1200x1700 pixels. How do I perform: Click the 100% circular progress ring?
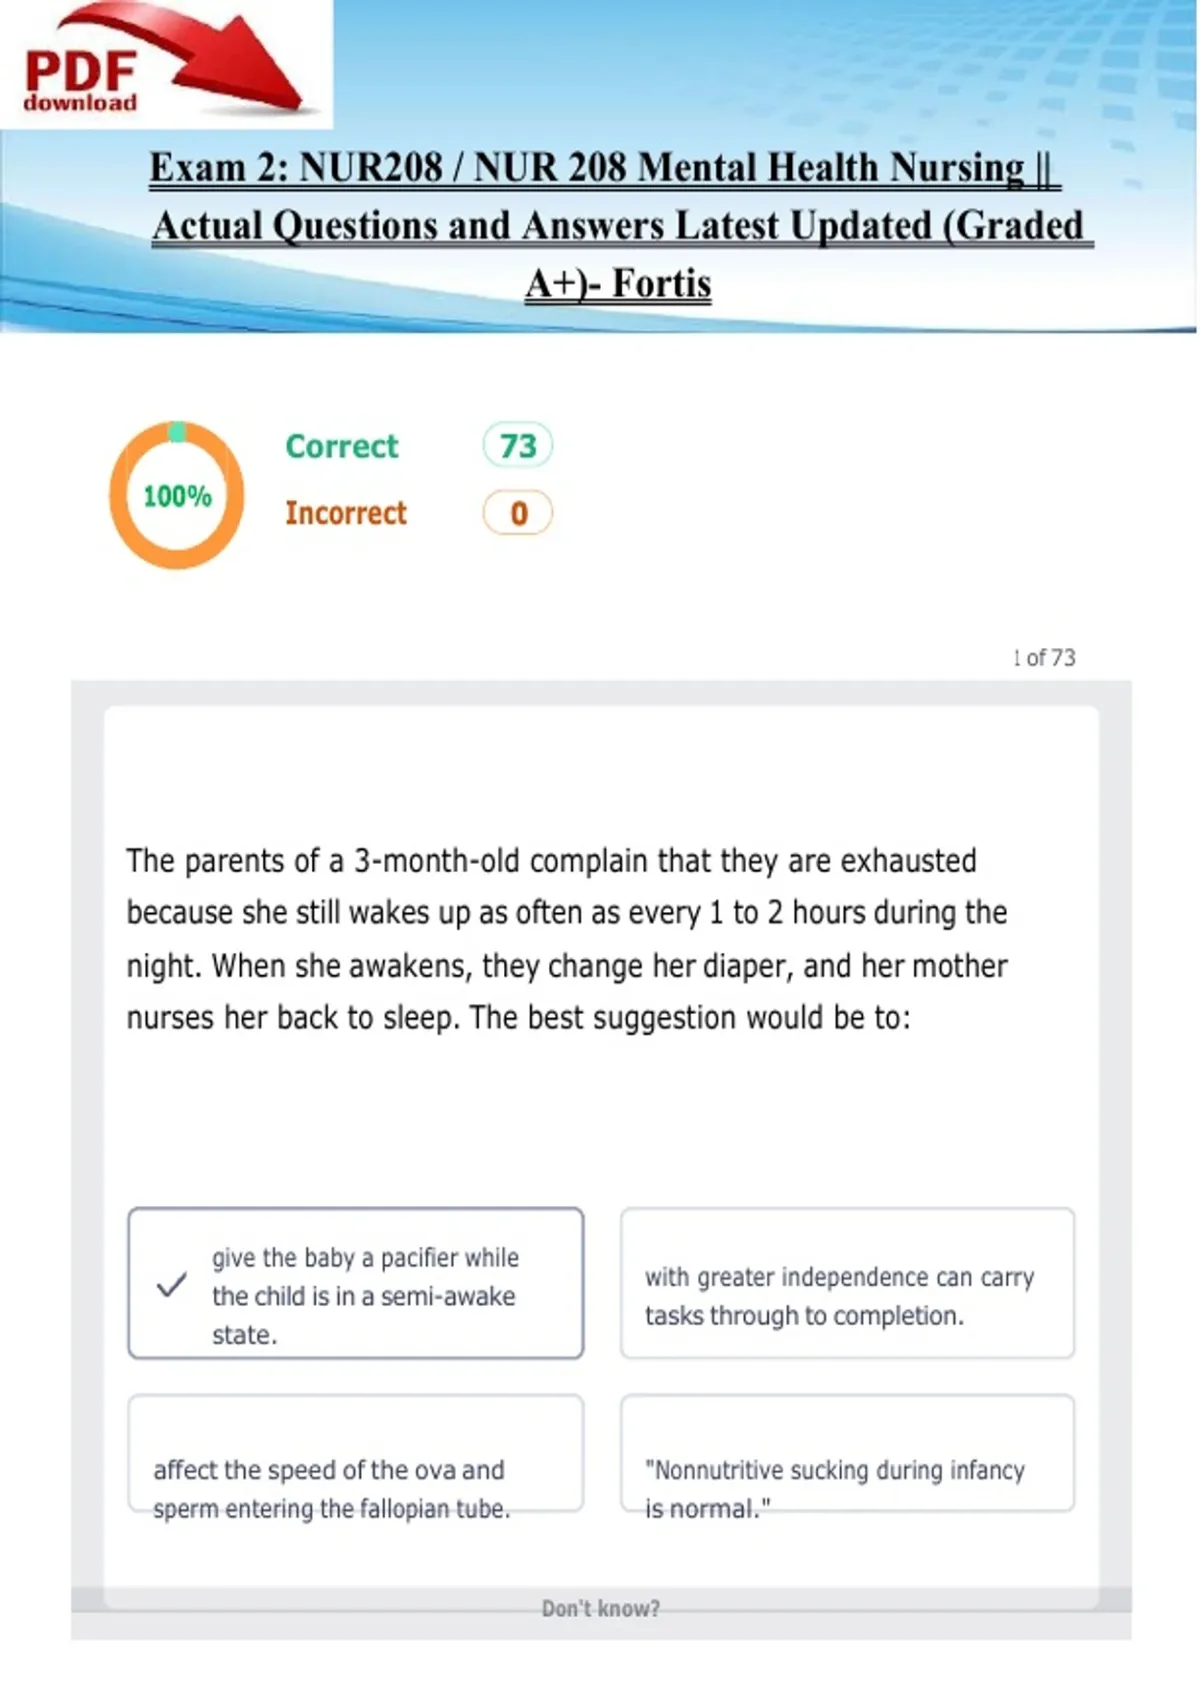[x=177, y=495]
